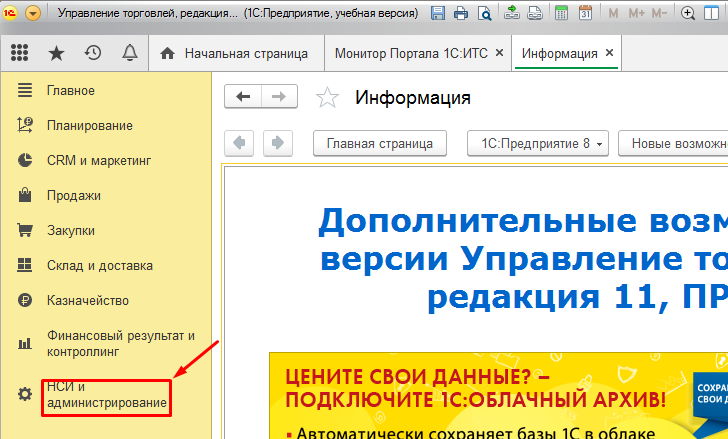Click the Планирование chart icon

[25, 125]
